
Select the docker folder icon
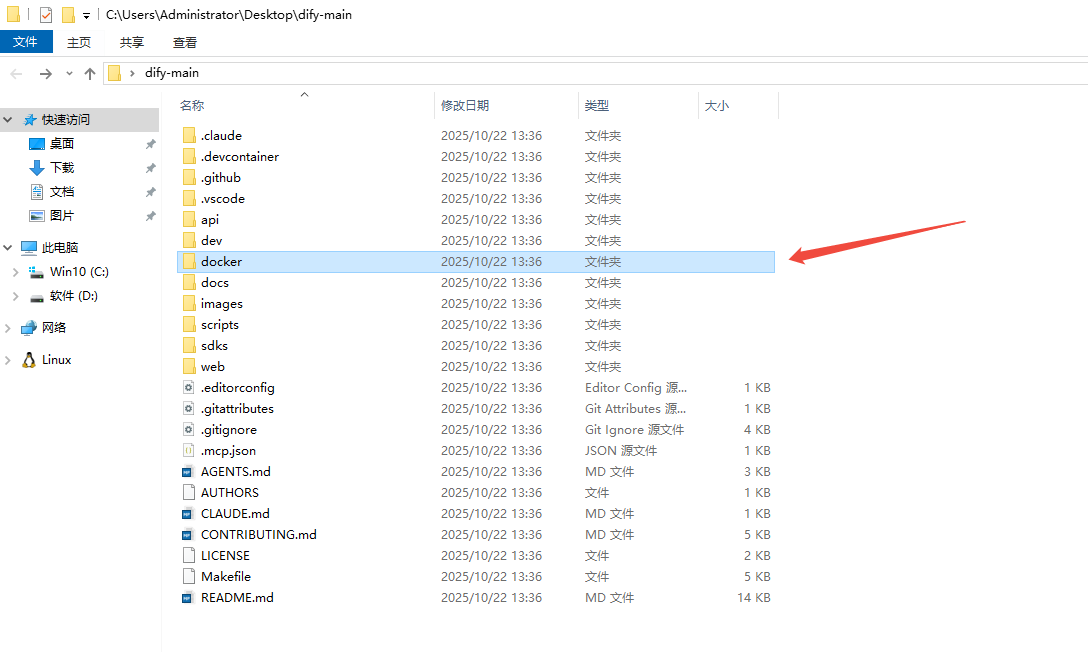click(189, 262)
